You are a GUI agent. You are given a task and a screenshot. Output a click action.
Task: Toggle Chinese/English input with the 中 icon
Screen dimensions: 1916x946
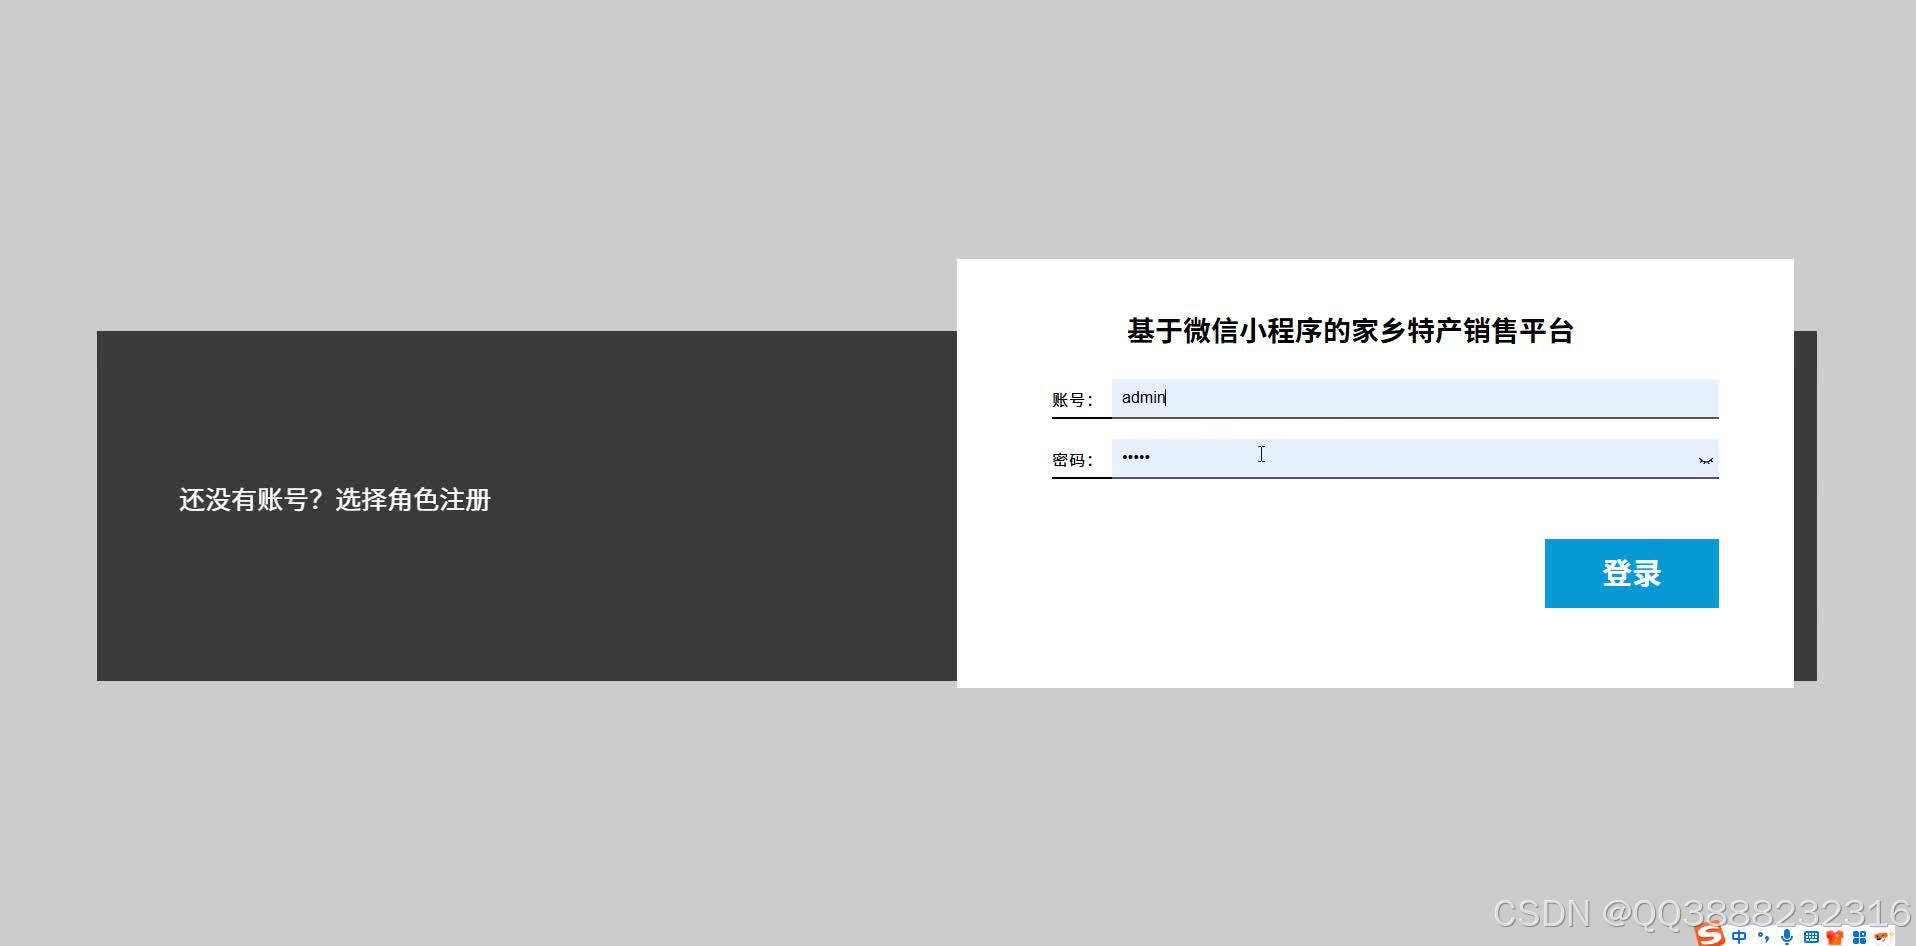[1740, 937]
